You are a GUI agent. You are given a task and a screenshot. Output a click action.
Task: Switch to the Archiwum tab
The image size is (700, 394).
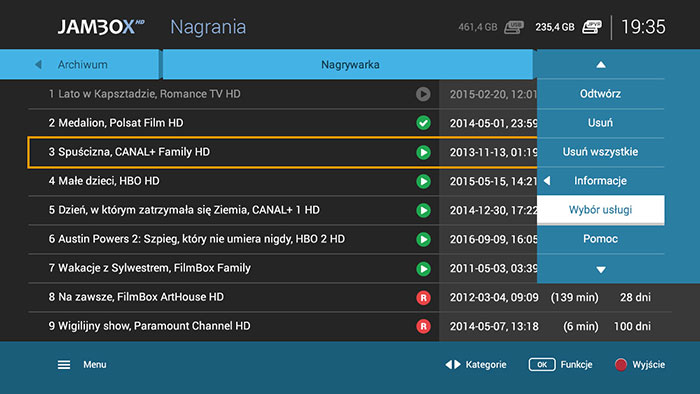click(79, 65)
